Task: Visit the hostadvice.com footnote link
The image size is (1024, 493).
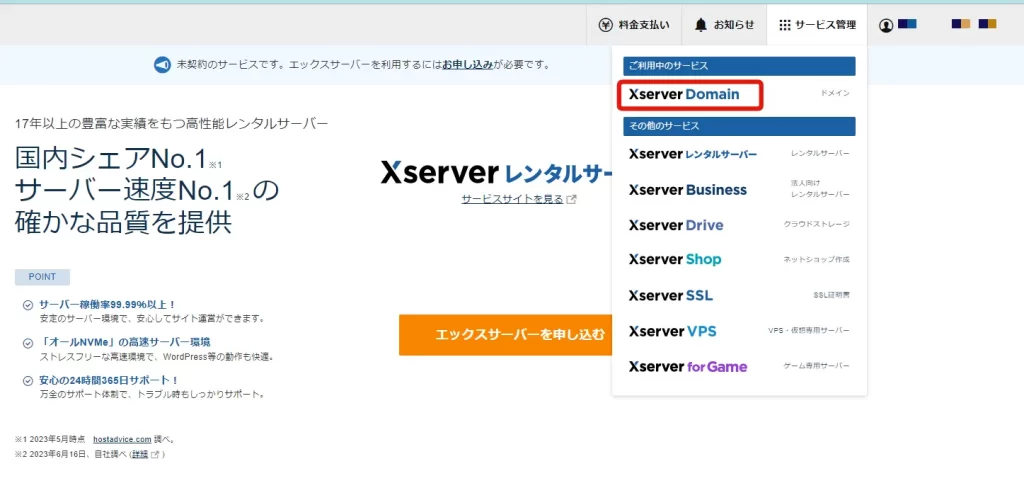Action: point(122,439)
